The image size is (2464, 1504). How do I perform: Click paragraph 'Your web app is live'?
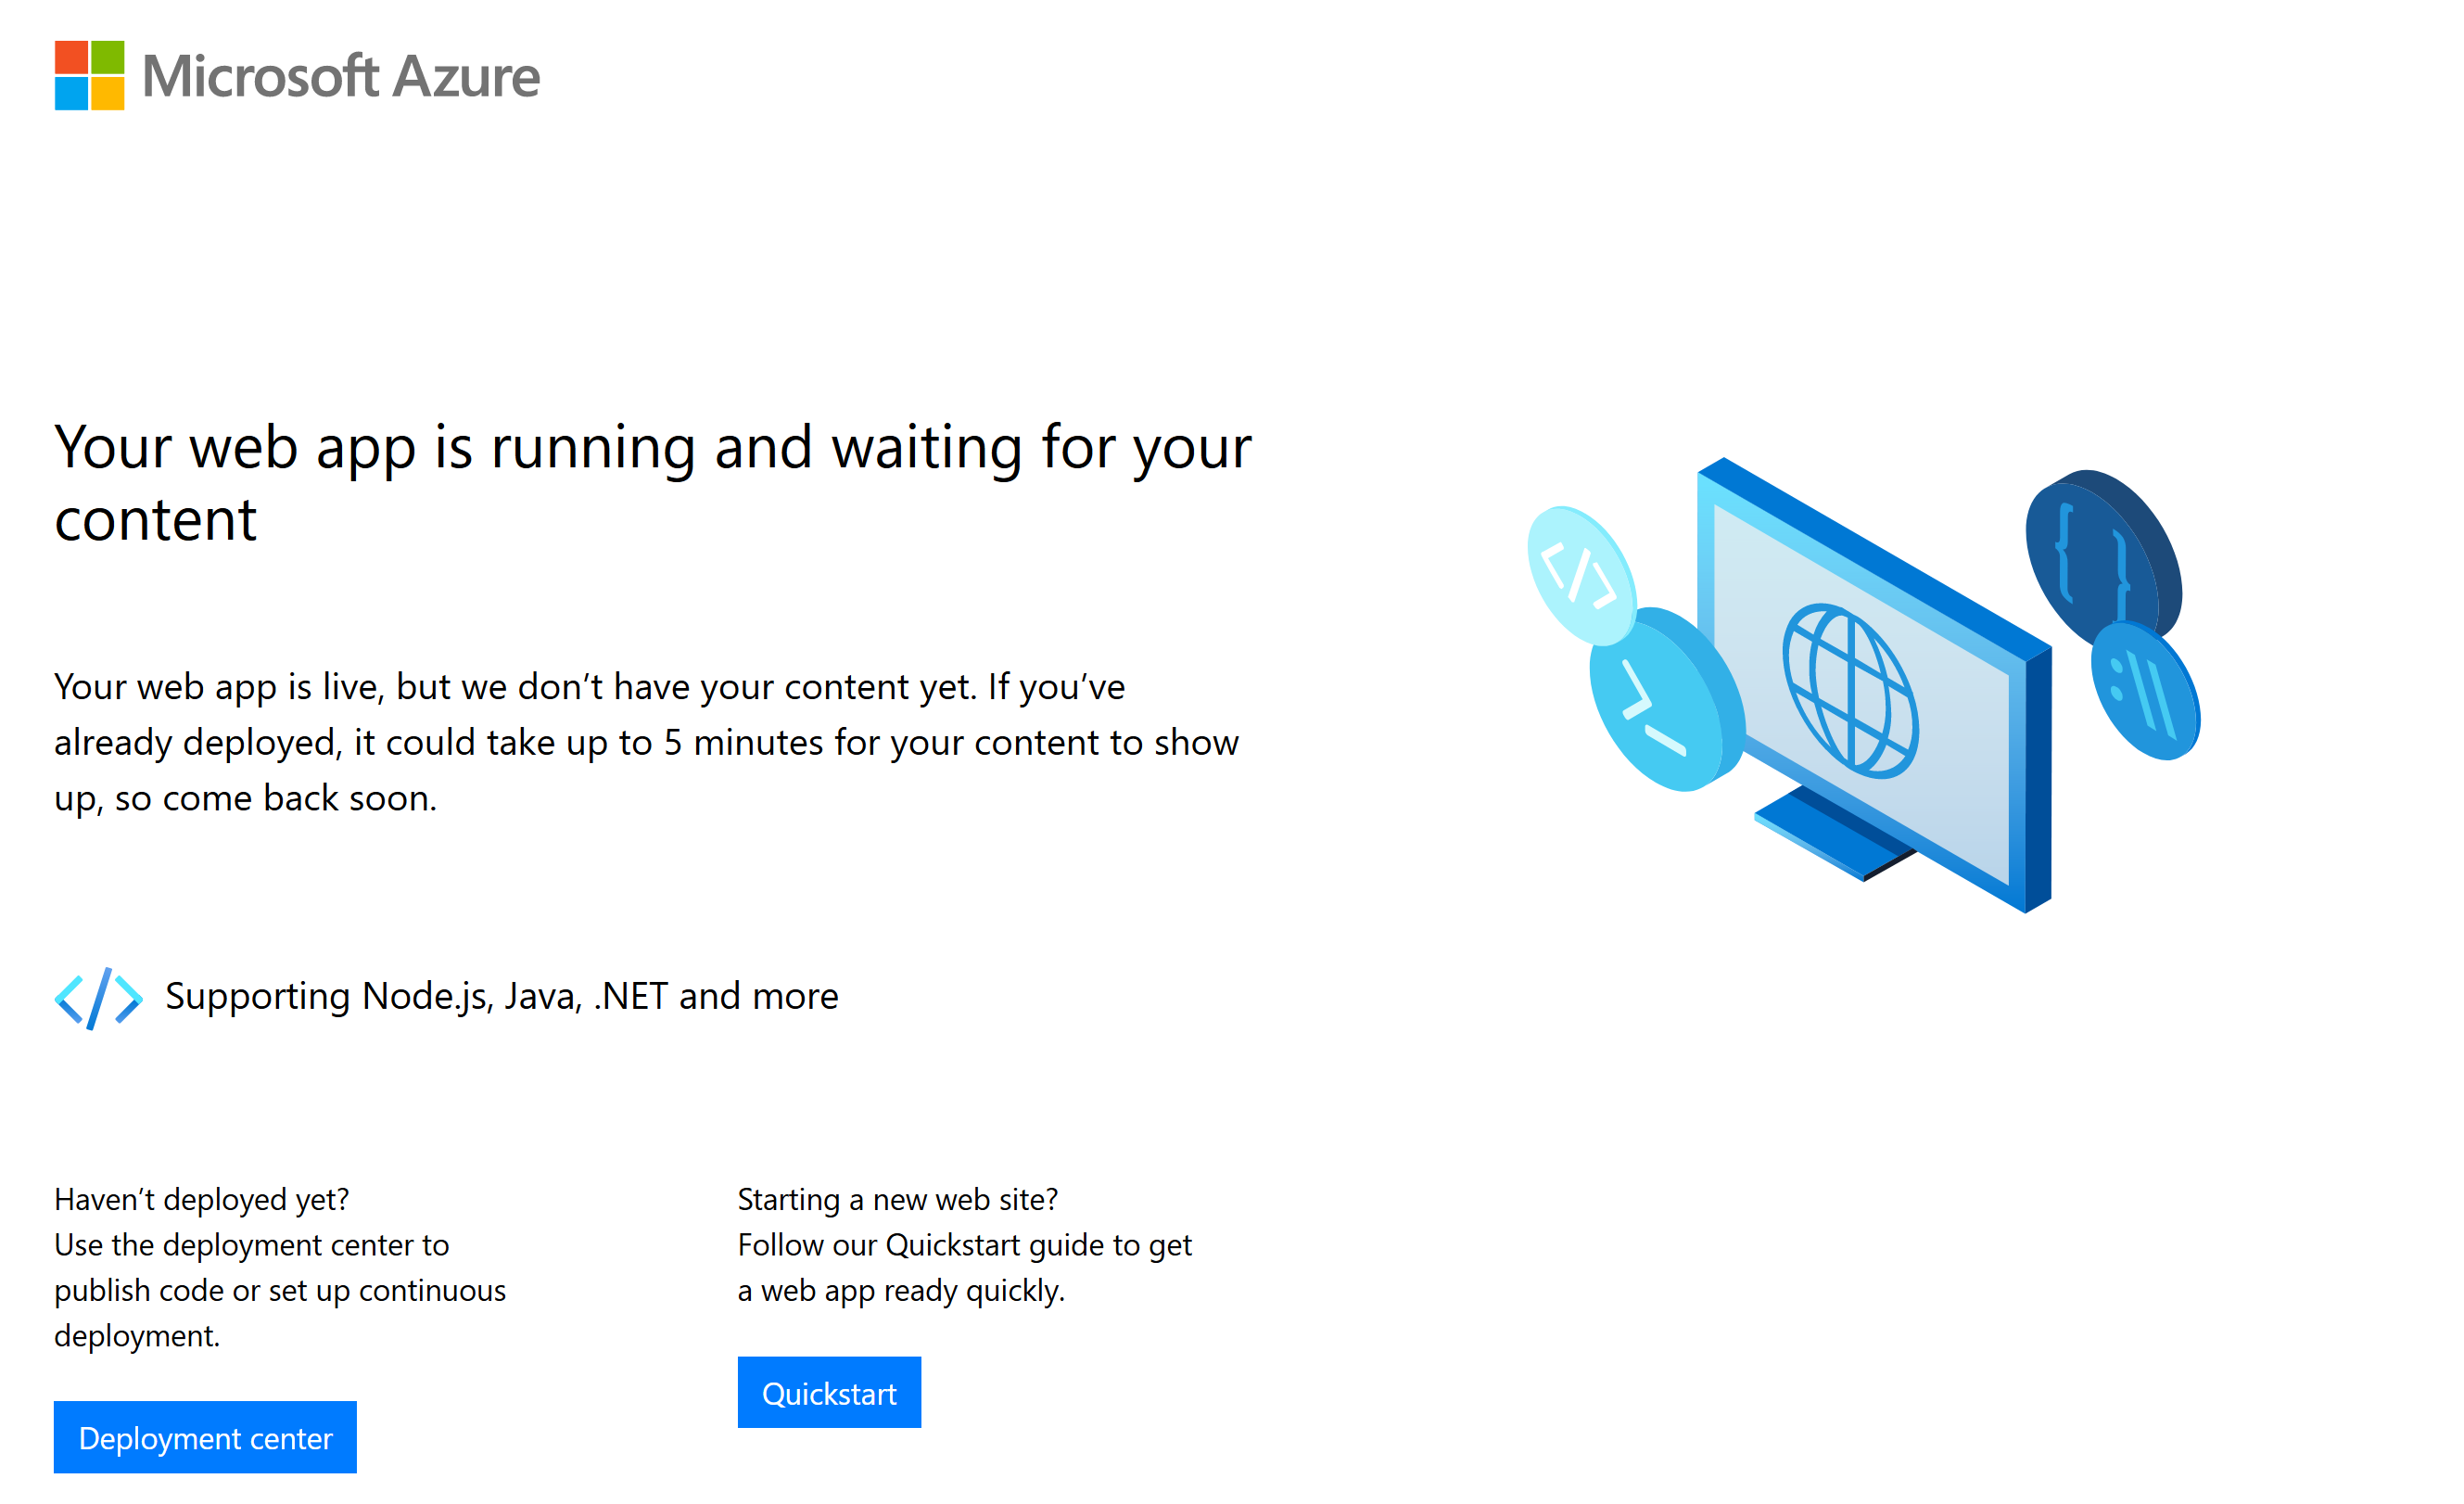click(x=646, y=742)
